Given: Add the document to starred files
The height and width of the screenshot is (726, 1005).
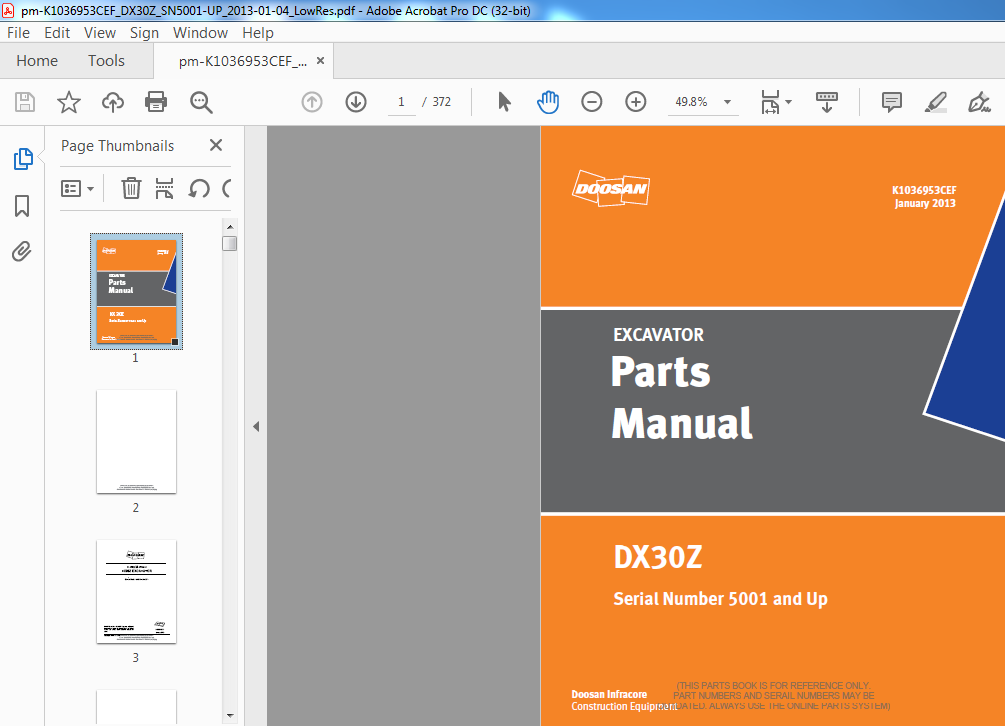Looking at the screenshot, I should coord(69,102).
